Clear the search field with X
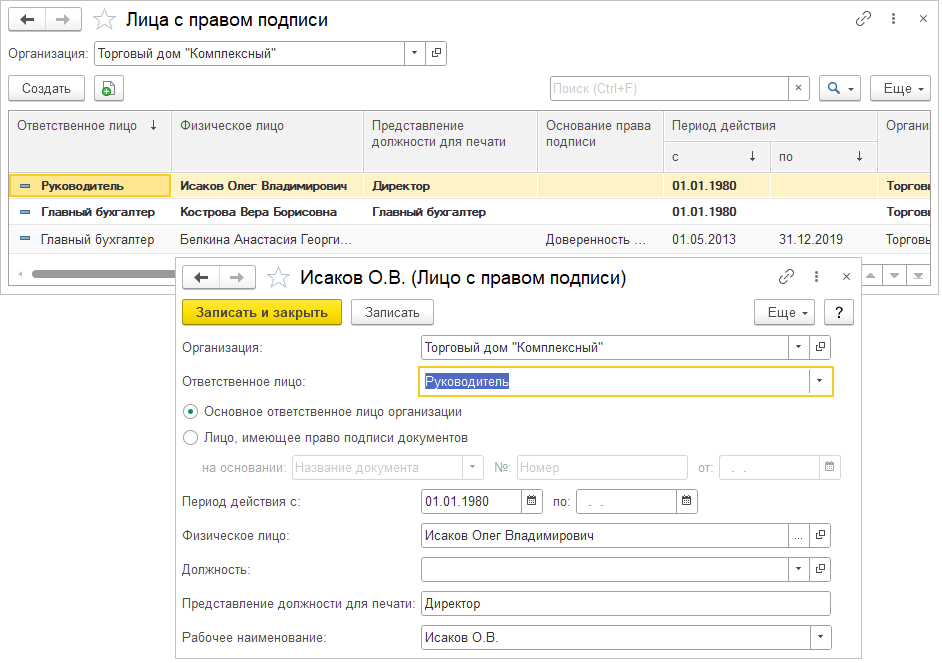Screen dimensions: 942x663 click(798, 89)
